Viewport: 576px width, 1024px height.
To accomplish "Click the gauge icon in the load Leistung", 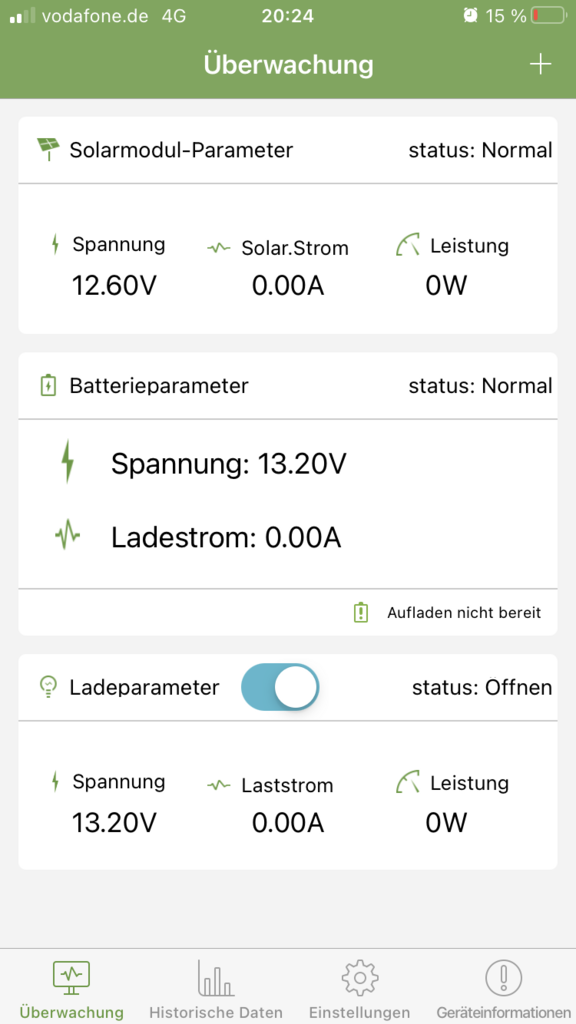I will (x=408, y=782).
